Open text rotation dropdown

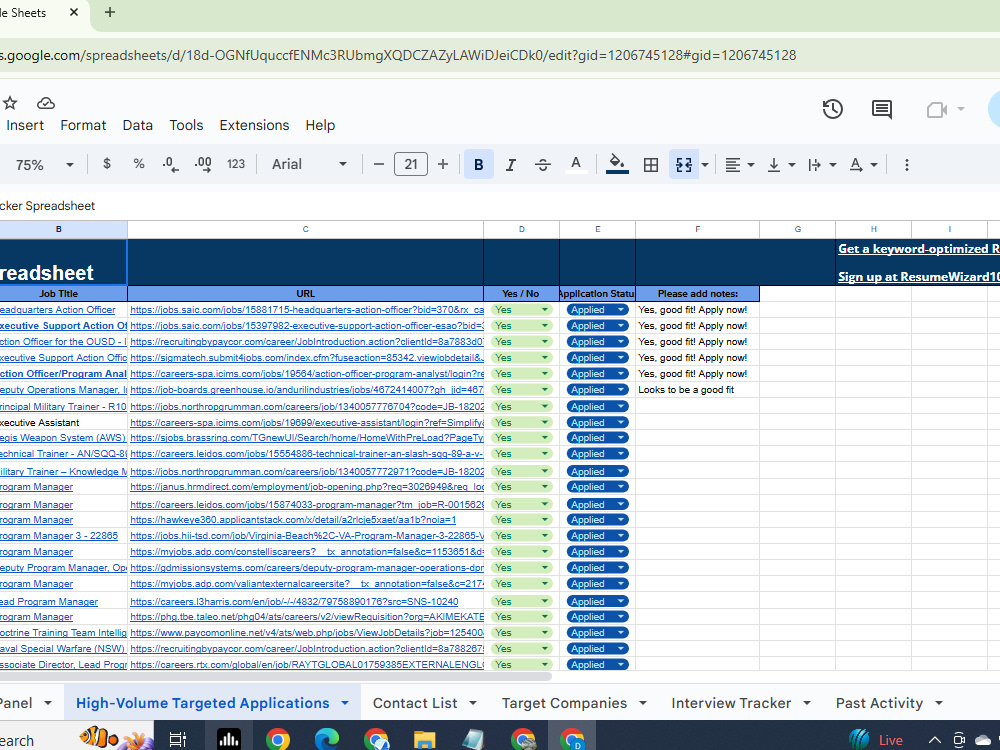tap(864, 165)
